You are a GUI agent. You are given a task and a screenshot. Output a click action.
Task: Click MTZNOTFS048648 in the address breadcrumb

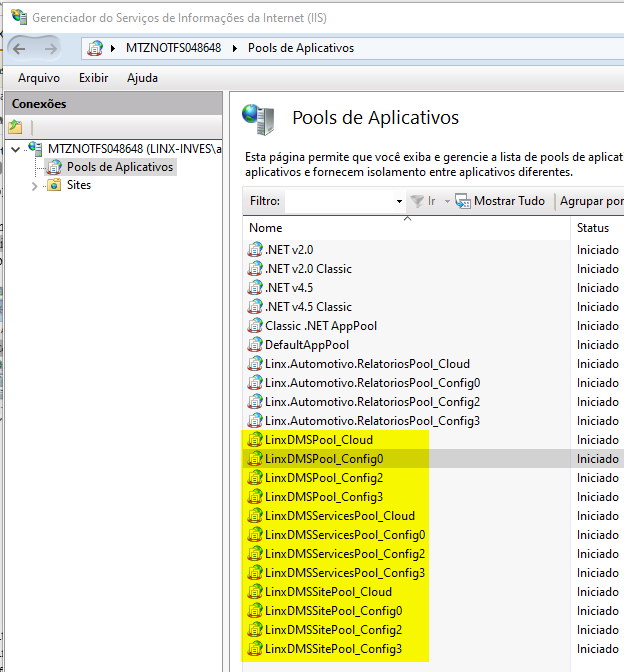174,48
